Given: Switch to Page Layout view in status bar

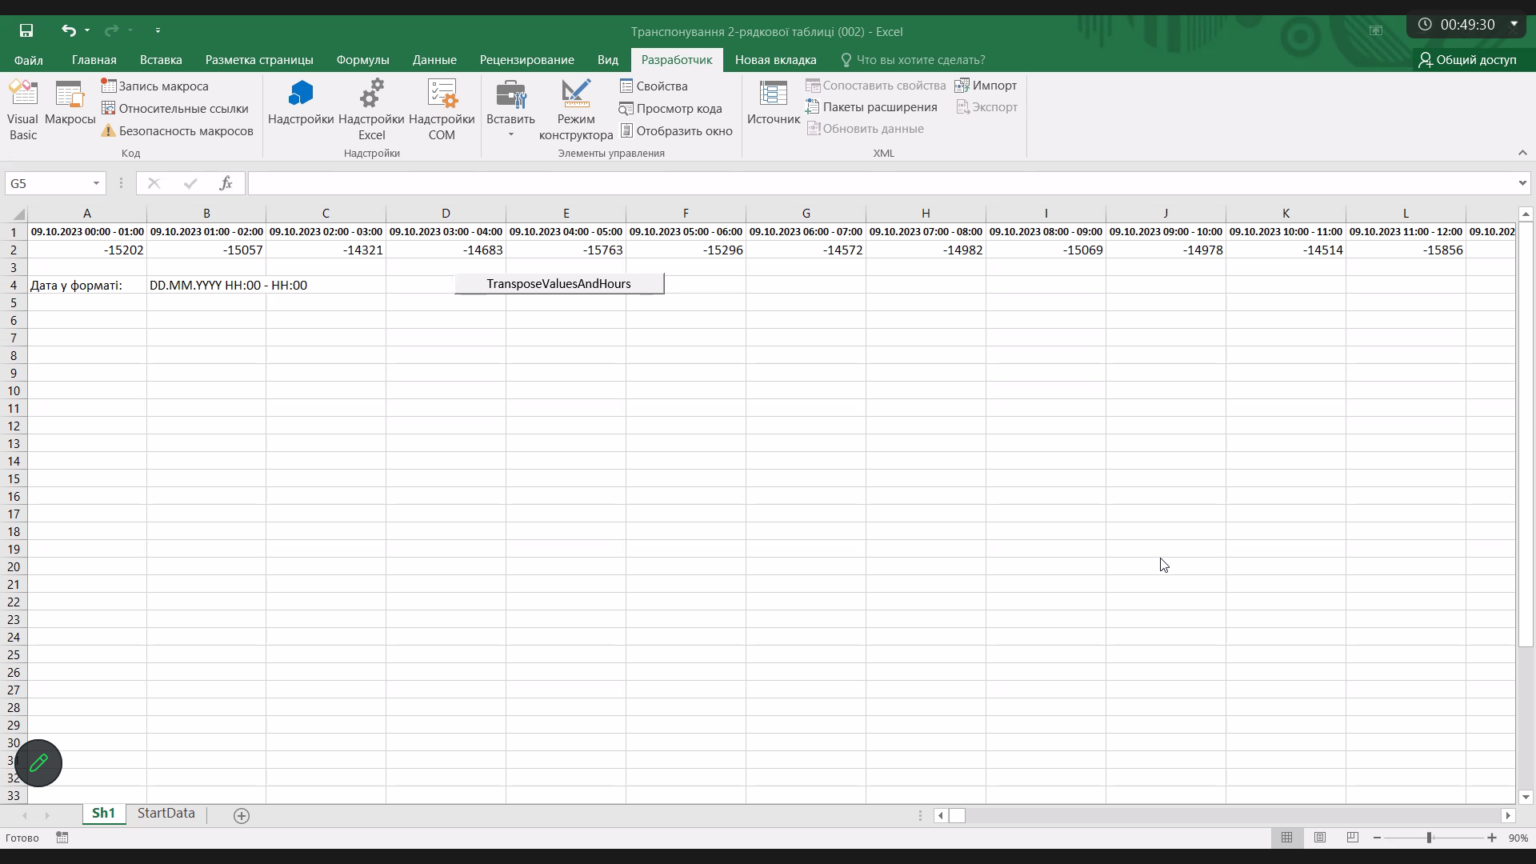Looking at the screenshot, I should pos(1320,838).
